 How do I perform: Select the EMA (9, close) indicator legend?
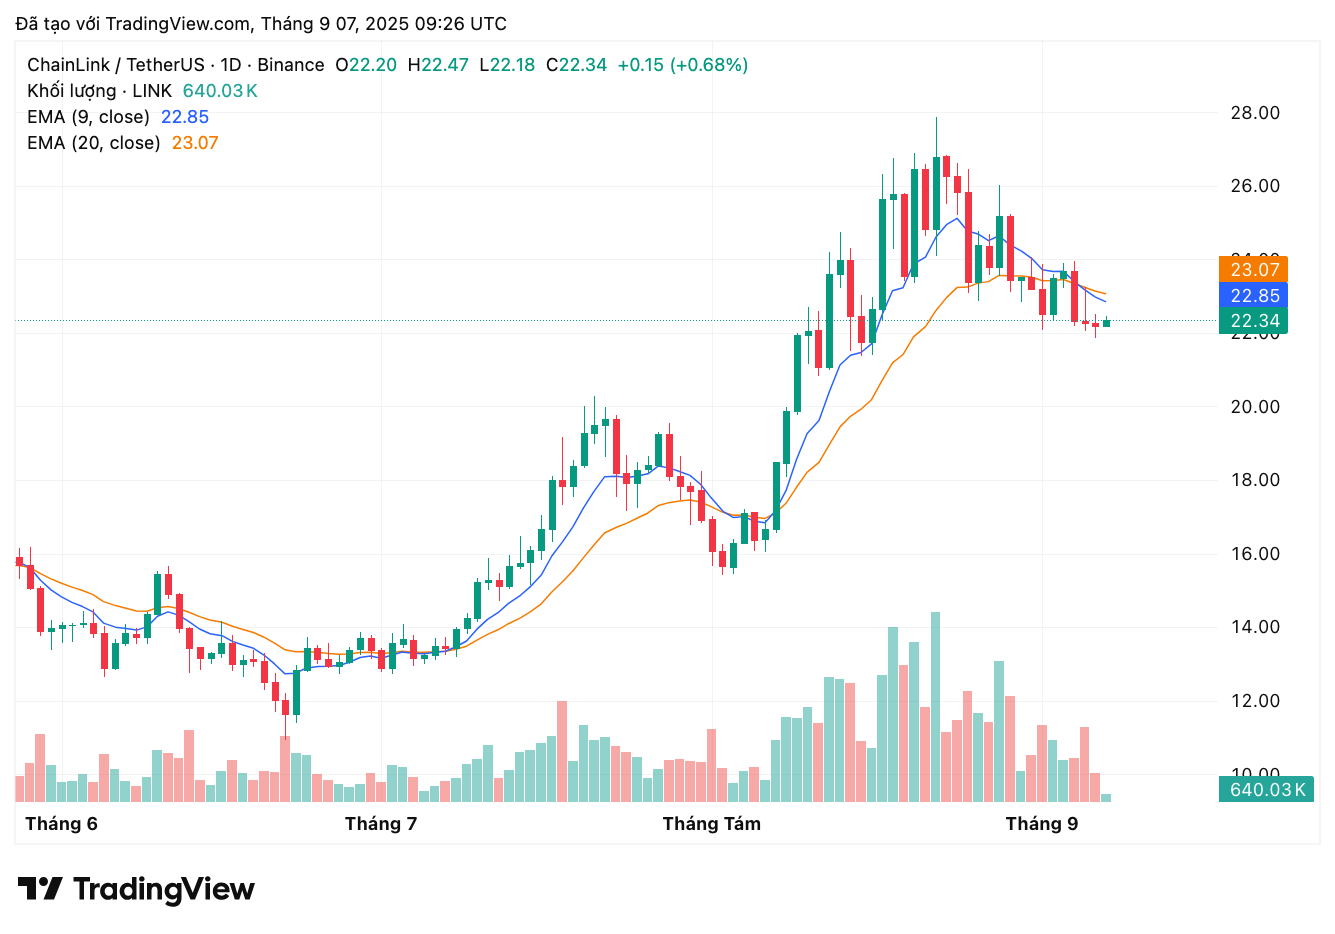88,117
